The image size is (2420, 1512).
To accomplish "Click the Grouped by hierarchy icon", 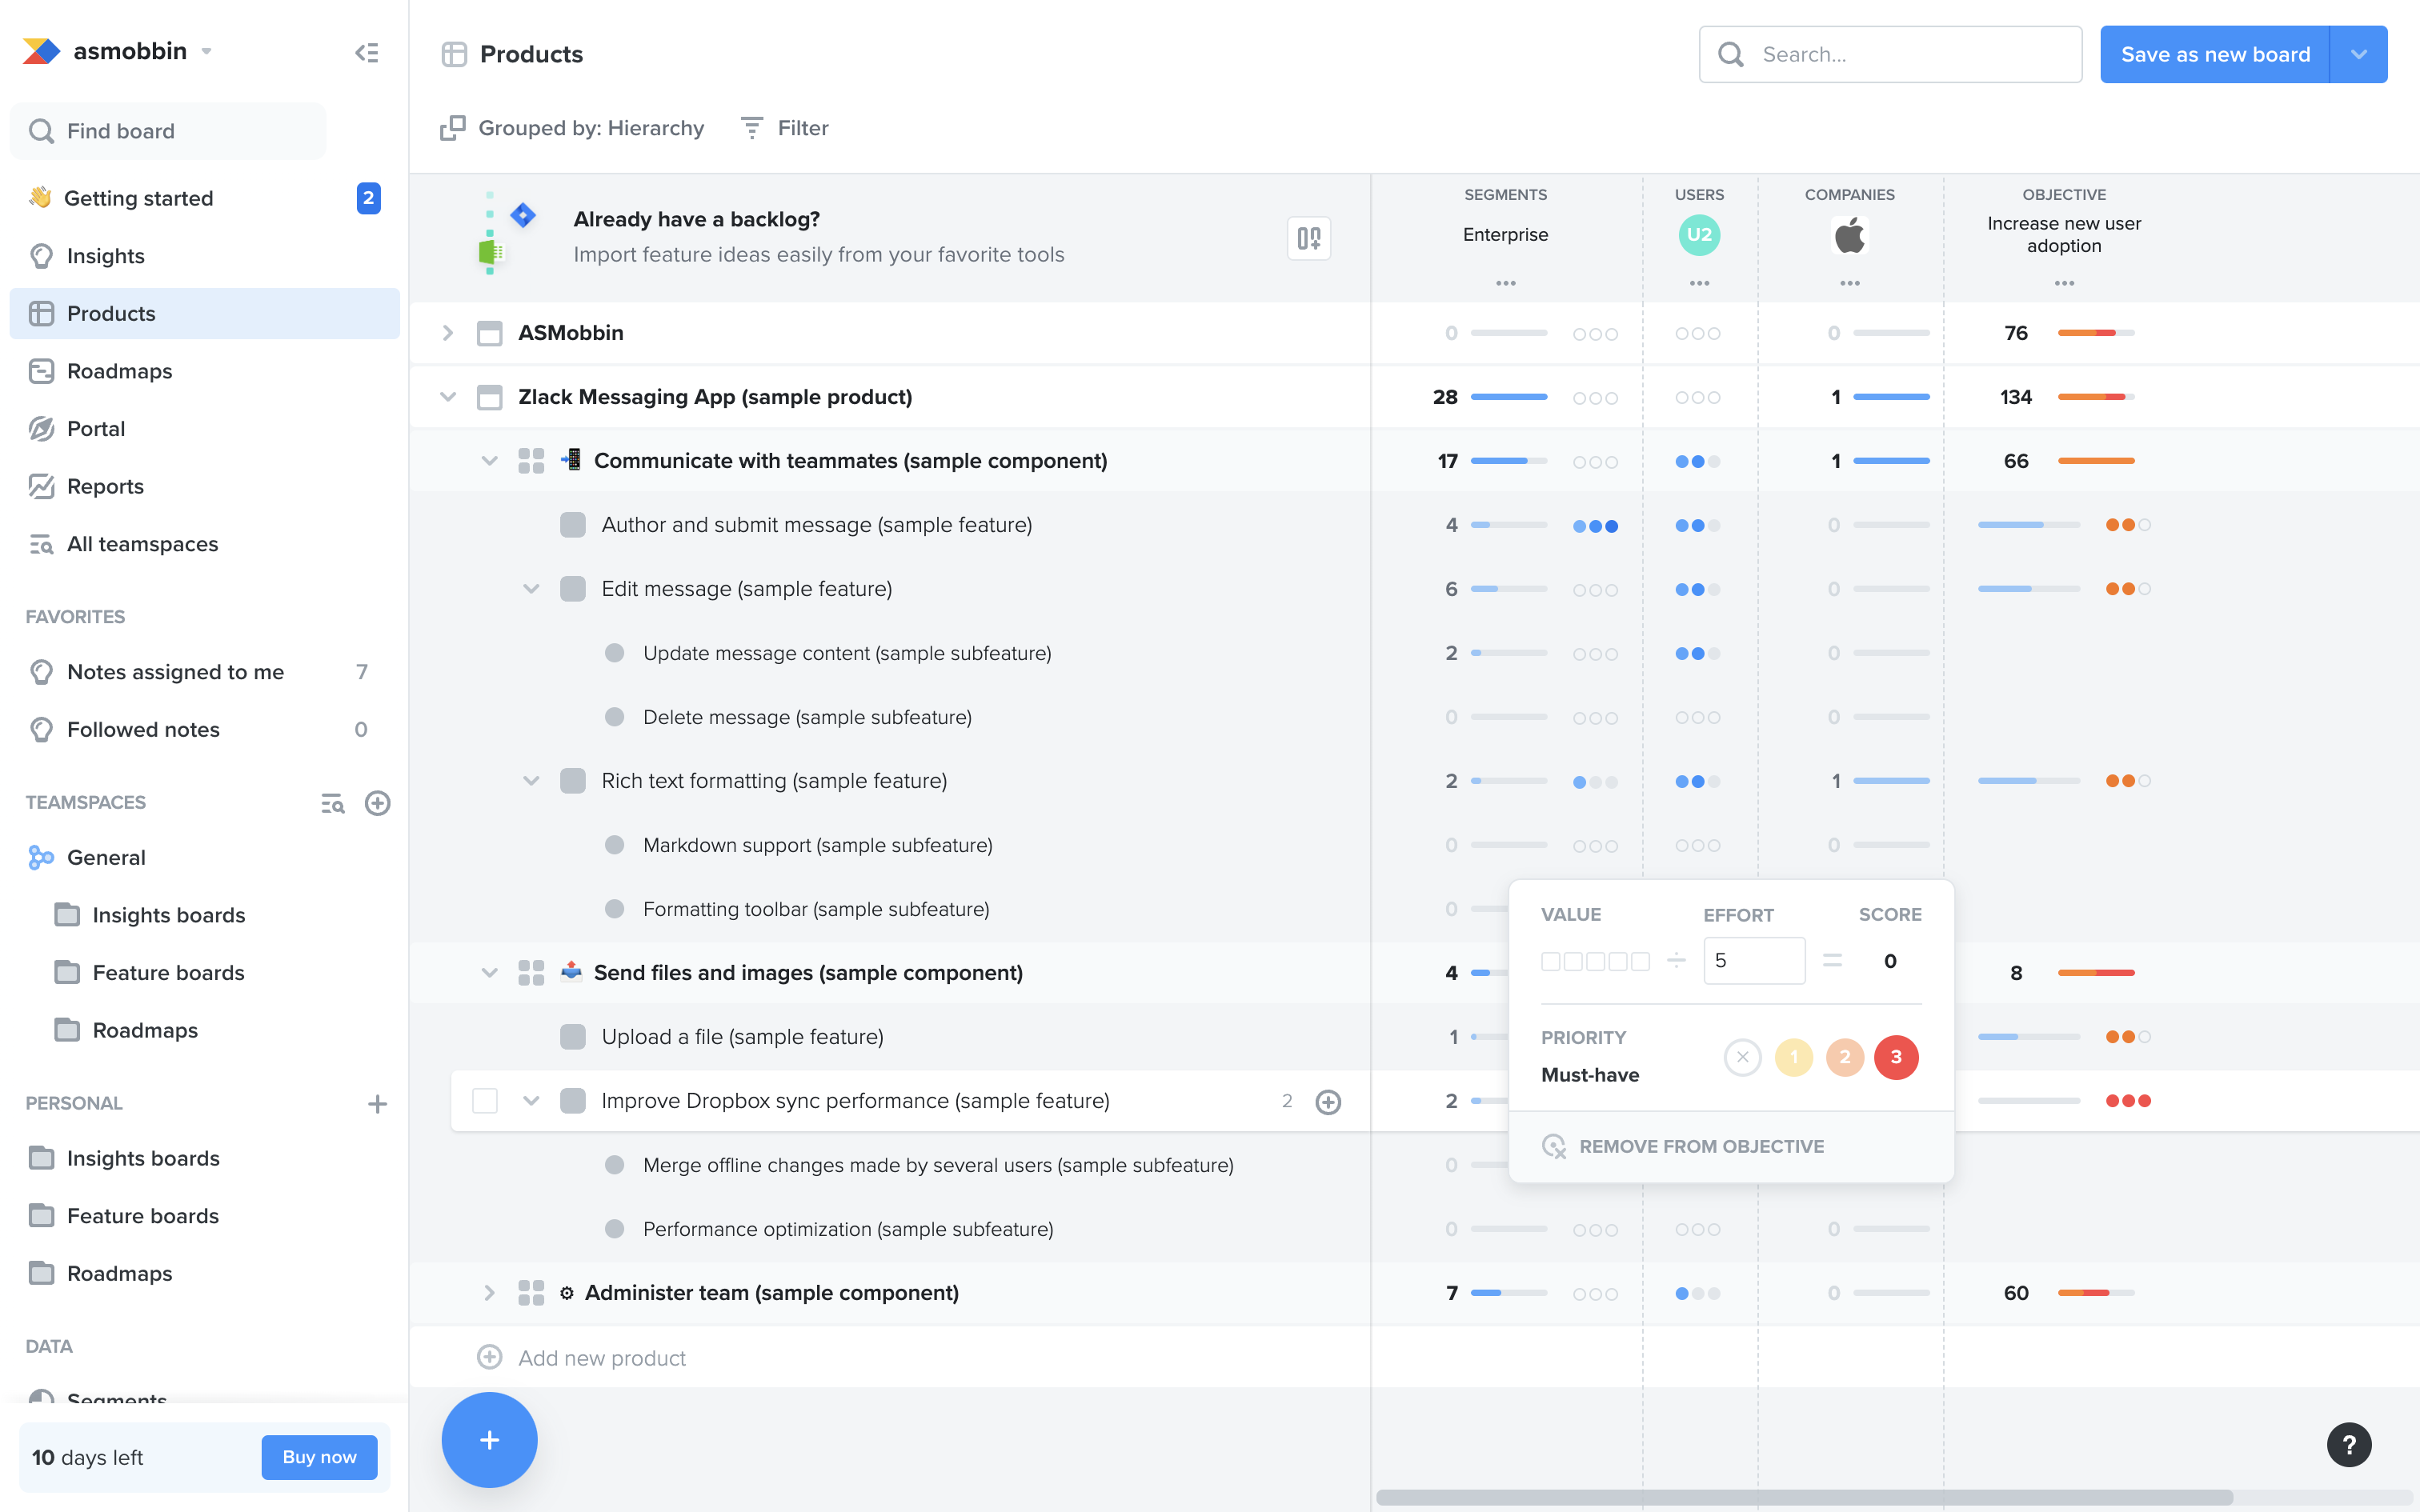I will coord(453,128).
